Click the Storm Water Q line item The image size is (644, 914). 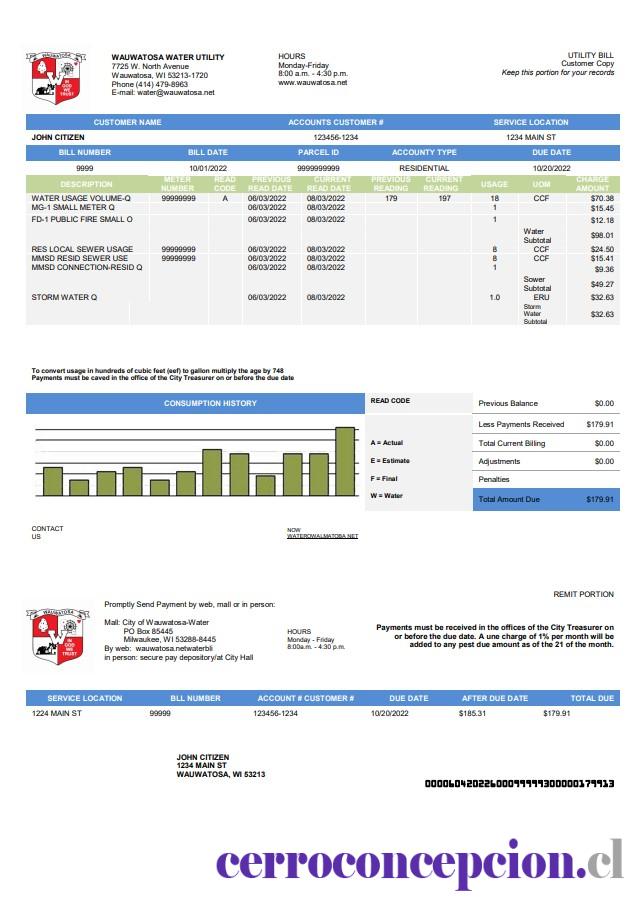point(64,297)
